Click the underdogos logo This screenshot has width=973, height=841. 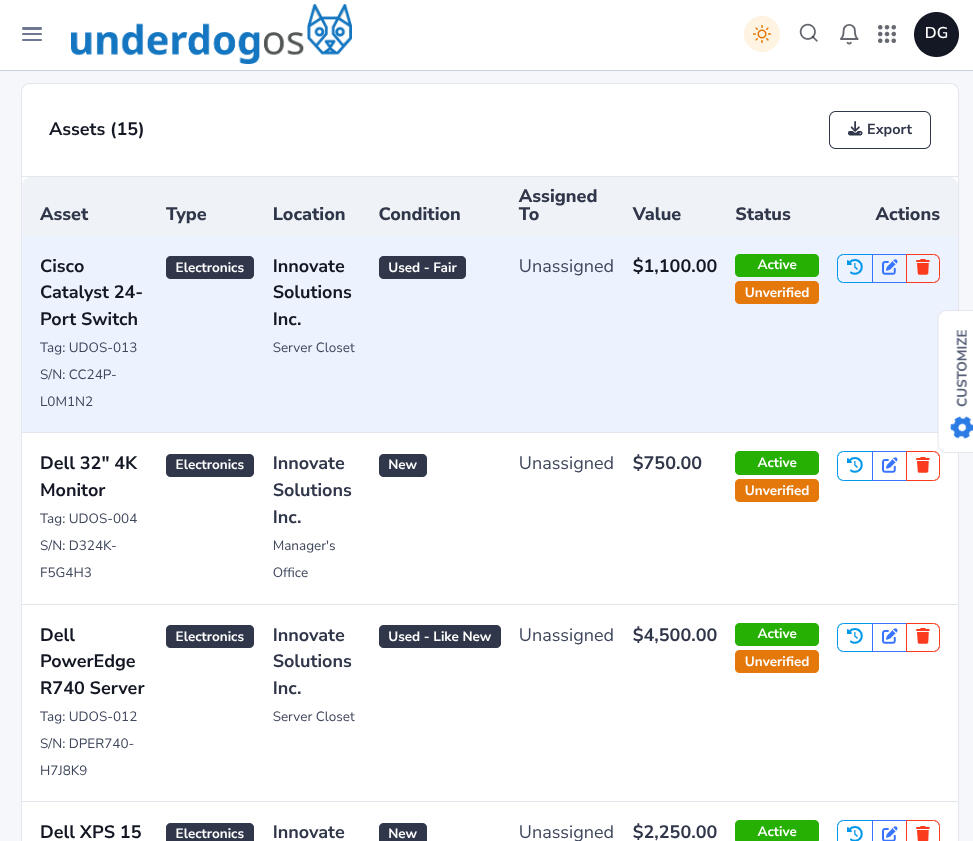click(x=210, y=36)
